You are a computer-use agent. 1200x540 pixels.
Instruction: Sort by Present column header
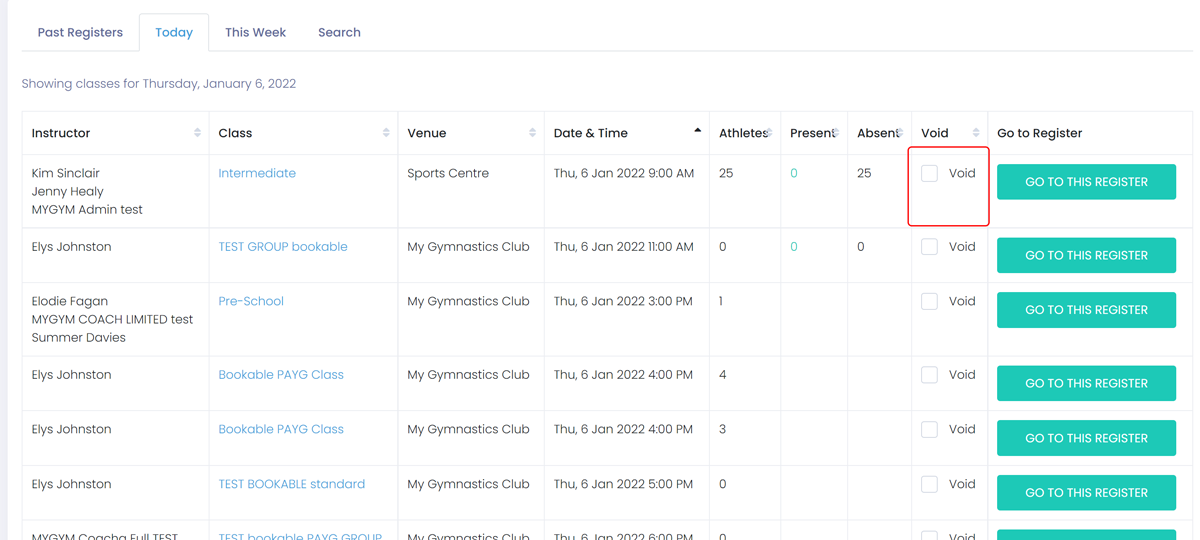tap(813, 133)
